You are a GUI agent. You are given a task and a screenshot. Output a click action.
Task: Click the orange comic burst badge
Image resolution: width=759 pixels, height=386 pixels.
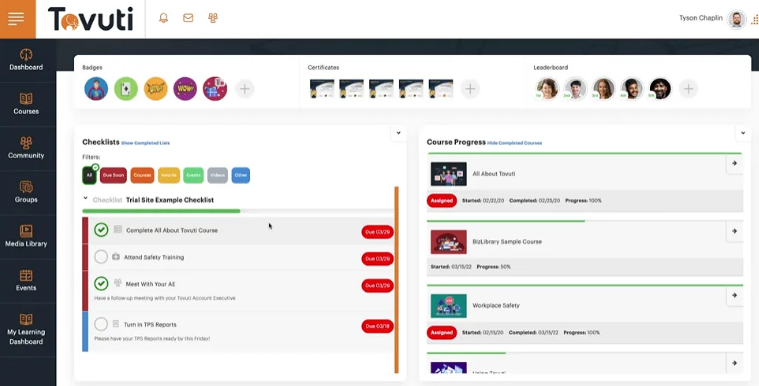156,89
